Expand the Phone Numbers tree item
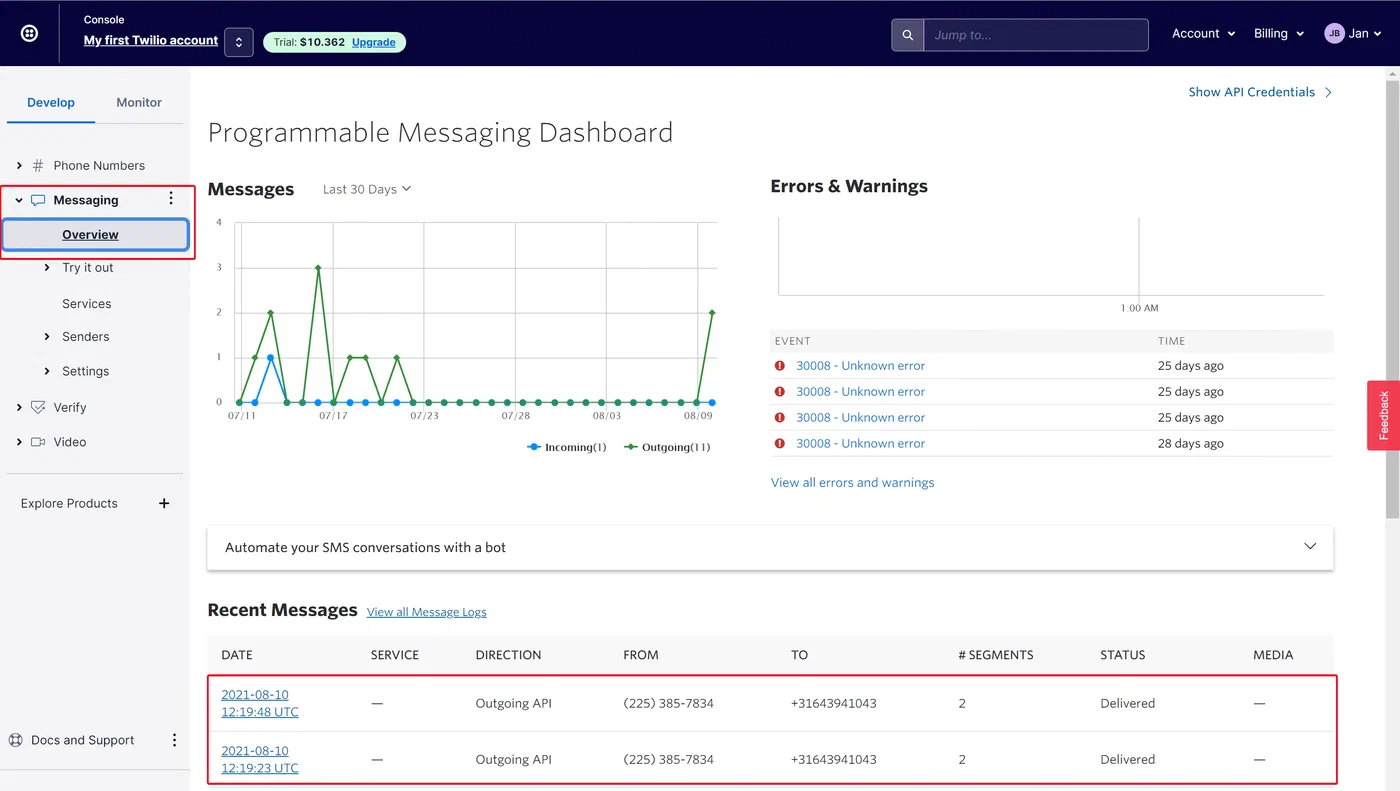This screenshot has height=791, width=1400. [19, 165]
